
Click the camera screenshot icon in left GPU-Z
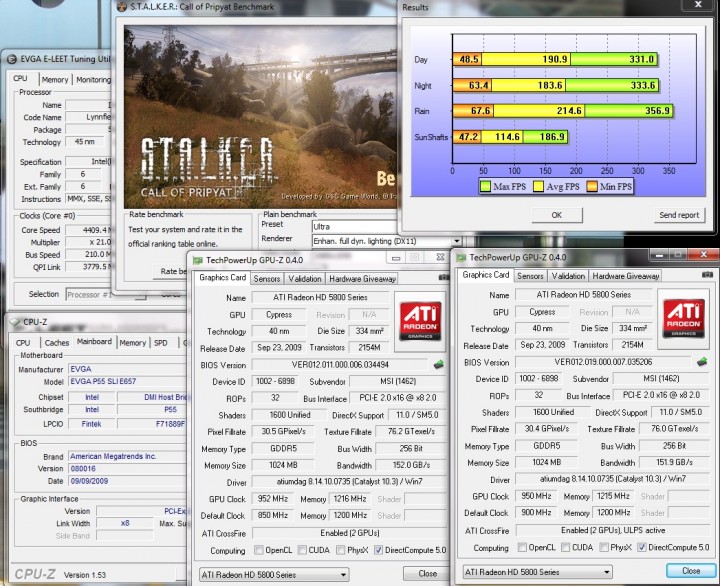coord(444,277)
